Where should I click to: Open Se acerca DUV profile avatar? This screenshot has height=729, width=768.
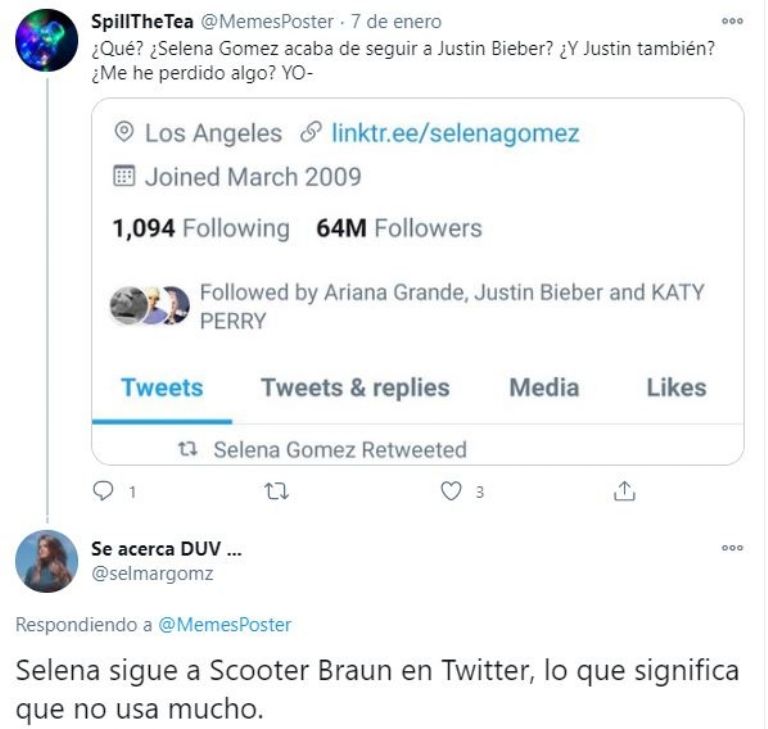(x=46, y=562)
